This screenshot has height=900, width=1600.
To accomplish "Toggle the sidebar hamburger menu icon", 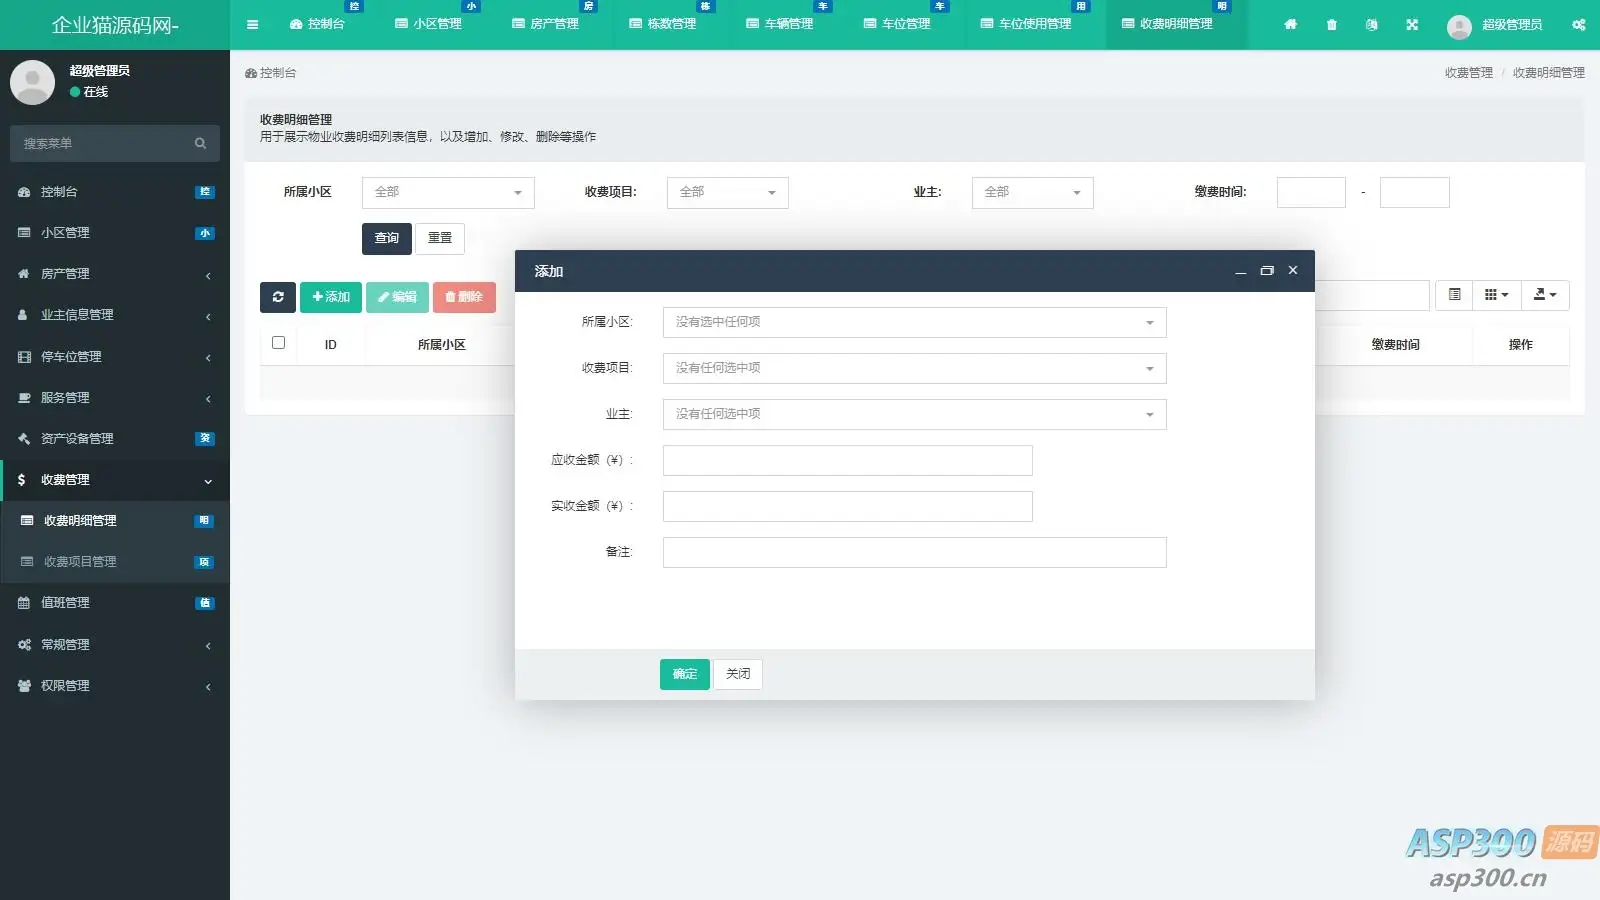I will pyautogui.click(x=252, y=24).
